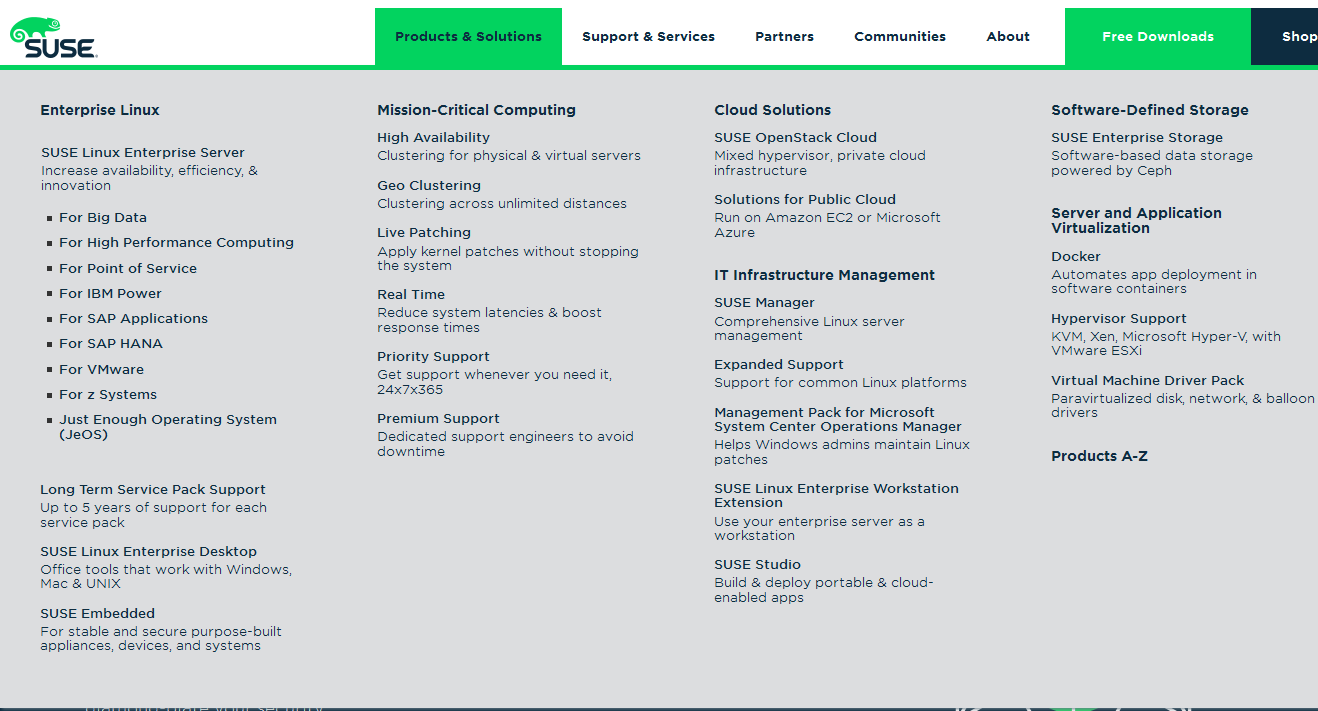Click the Shop button
Screen dimensions: 1318x711
[x=1297, y=37]
